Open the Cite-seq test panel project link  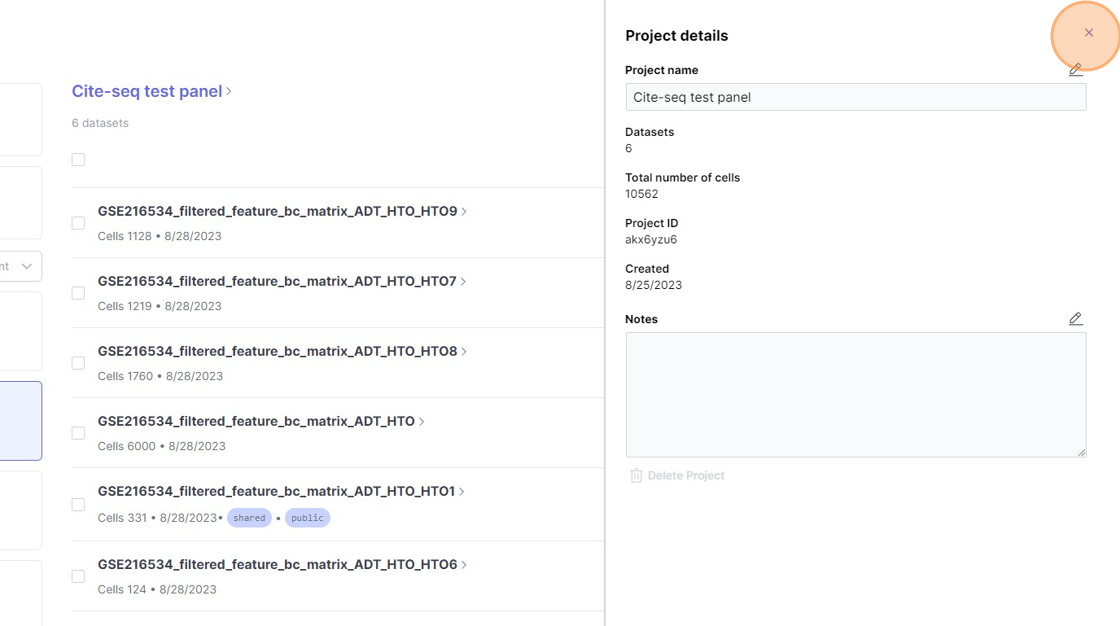[146, 91]
